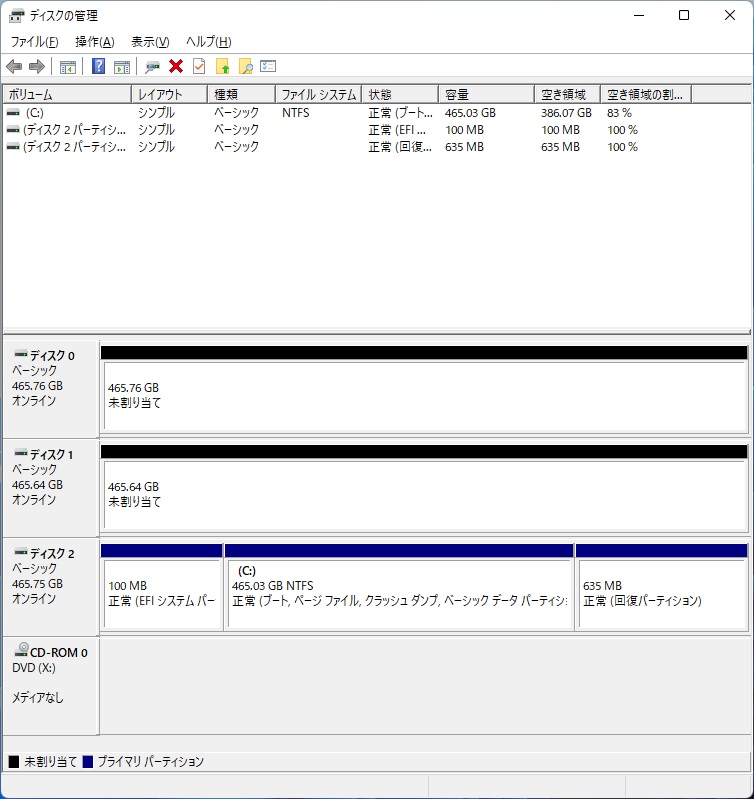Select the 465.76 GB unallocated region on Disk 0
This screenshot has width=754, height=799.
click(x=424, y=388)
